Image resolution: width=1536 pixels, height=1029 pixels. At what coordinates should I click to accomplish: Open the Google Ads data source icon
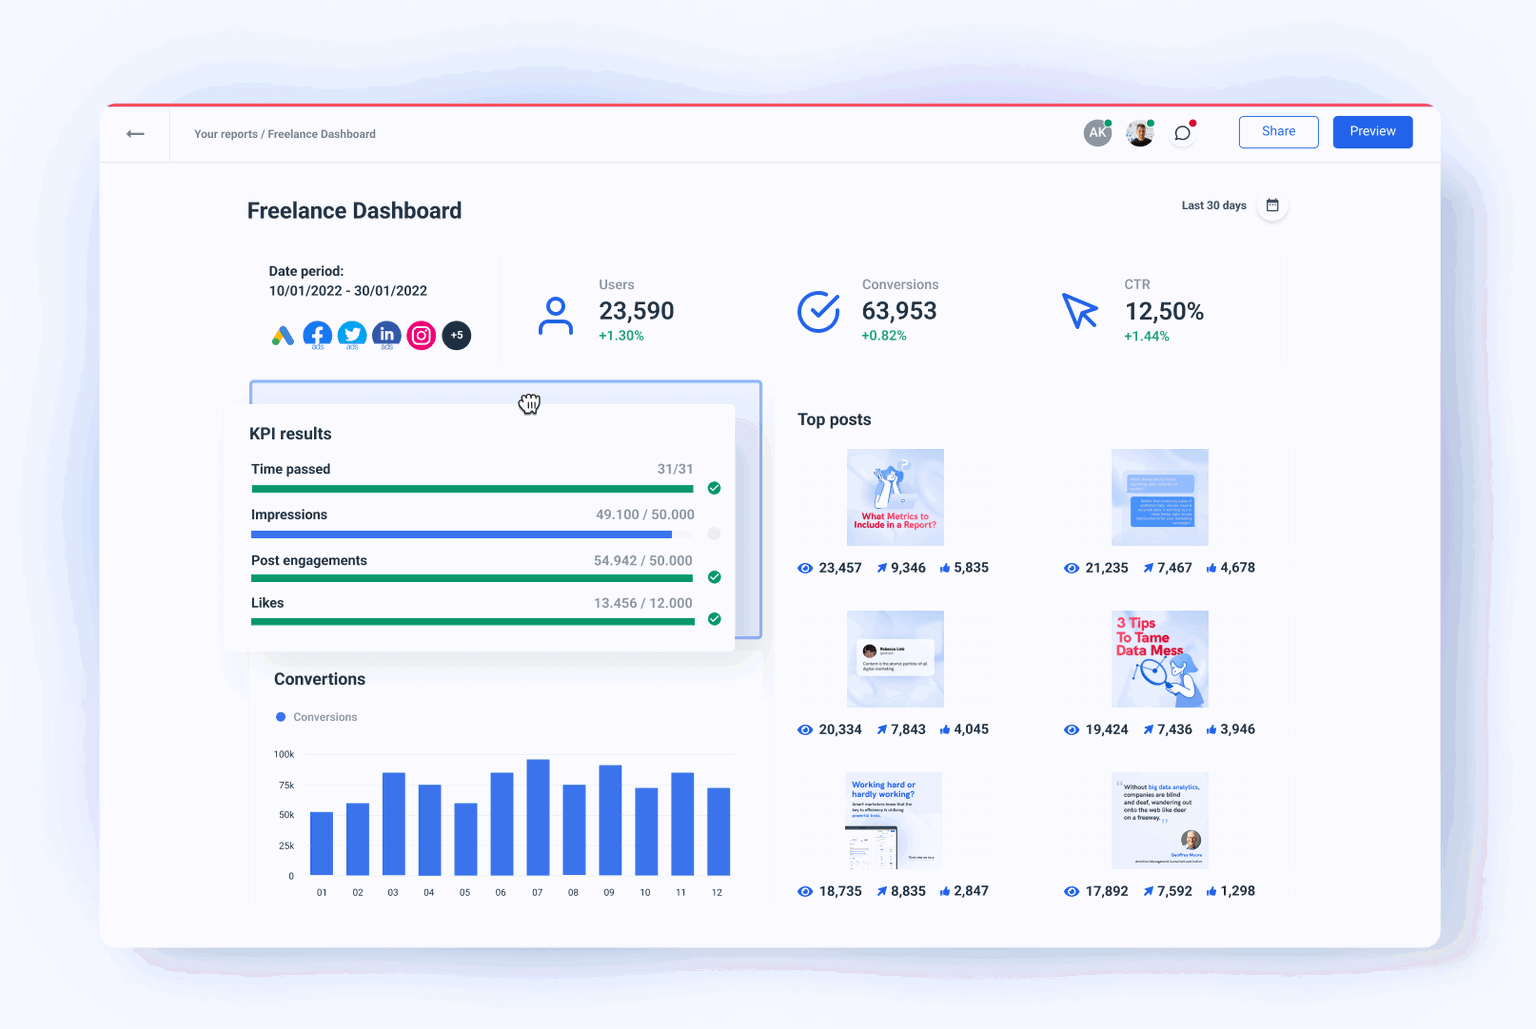click(x=283, y=335)
